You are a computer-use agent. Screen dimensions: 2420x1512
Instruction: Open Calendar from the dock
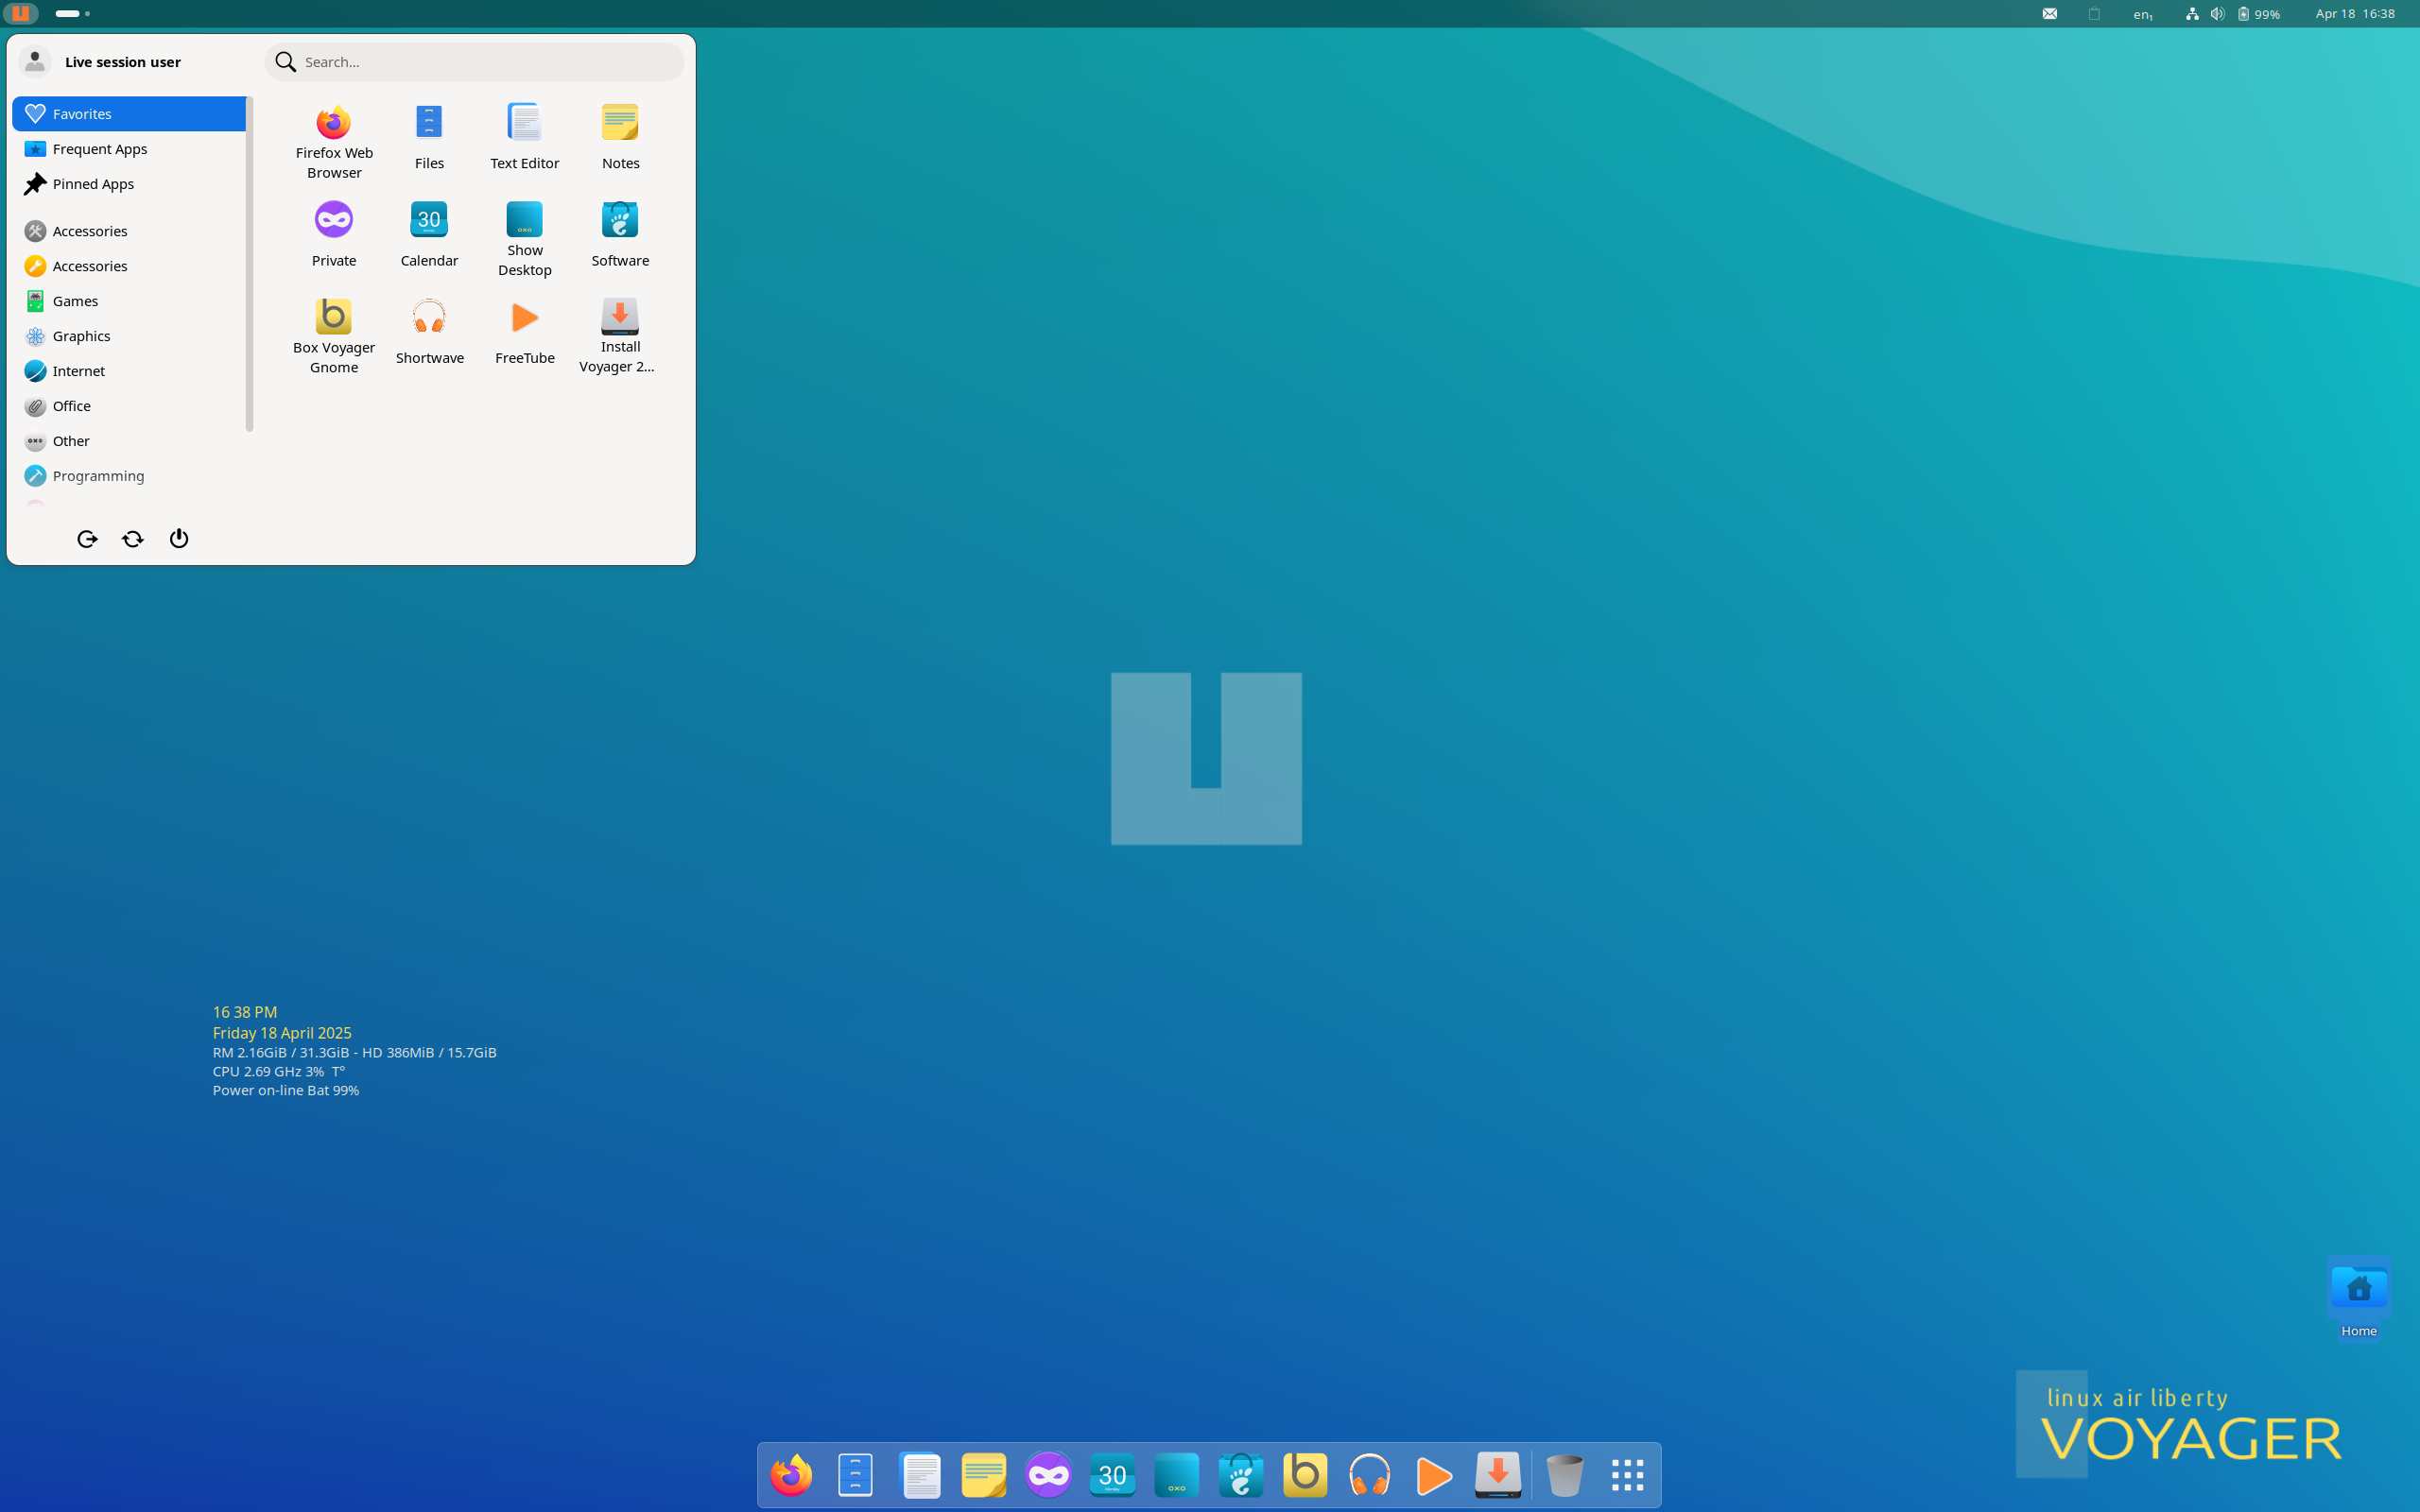[x=1112, y=1475]
